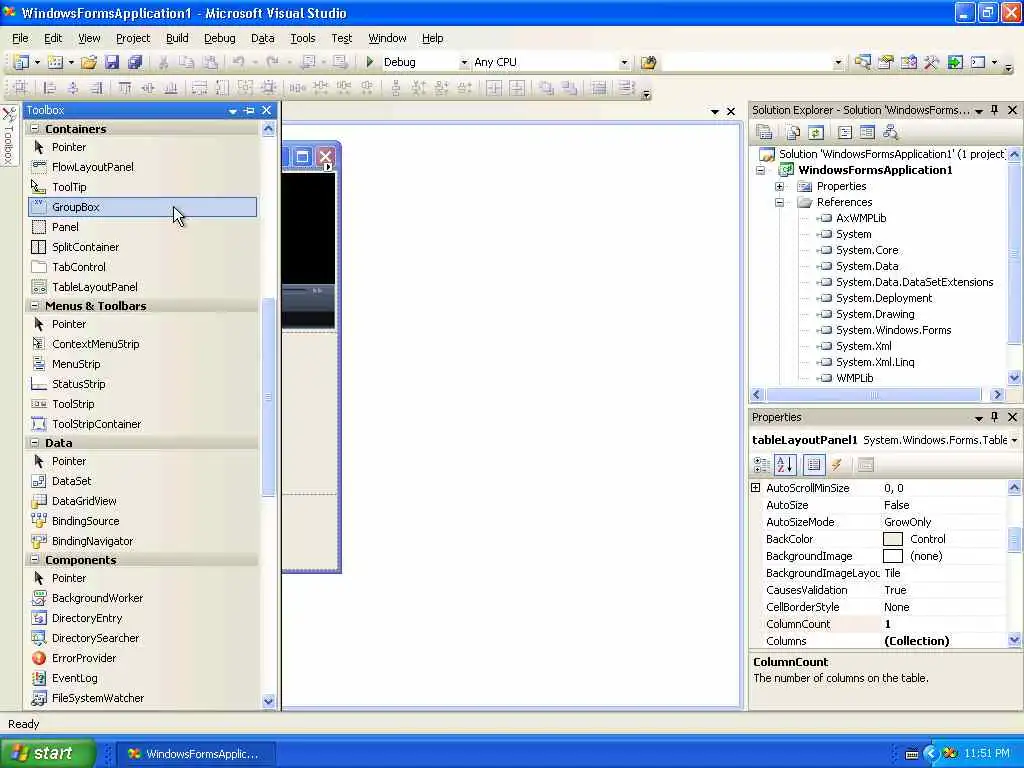Select the DataGridView toolbox item
The height and width of the screenshot is (768, 1024).
click(142, 501)
